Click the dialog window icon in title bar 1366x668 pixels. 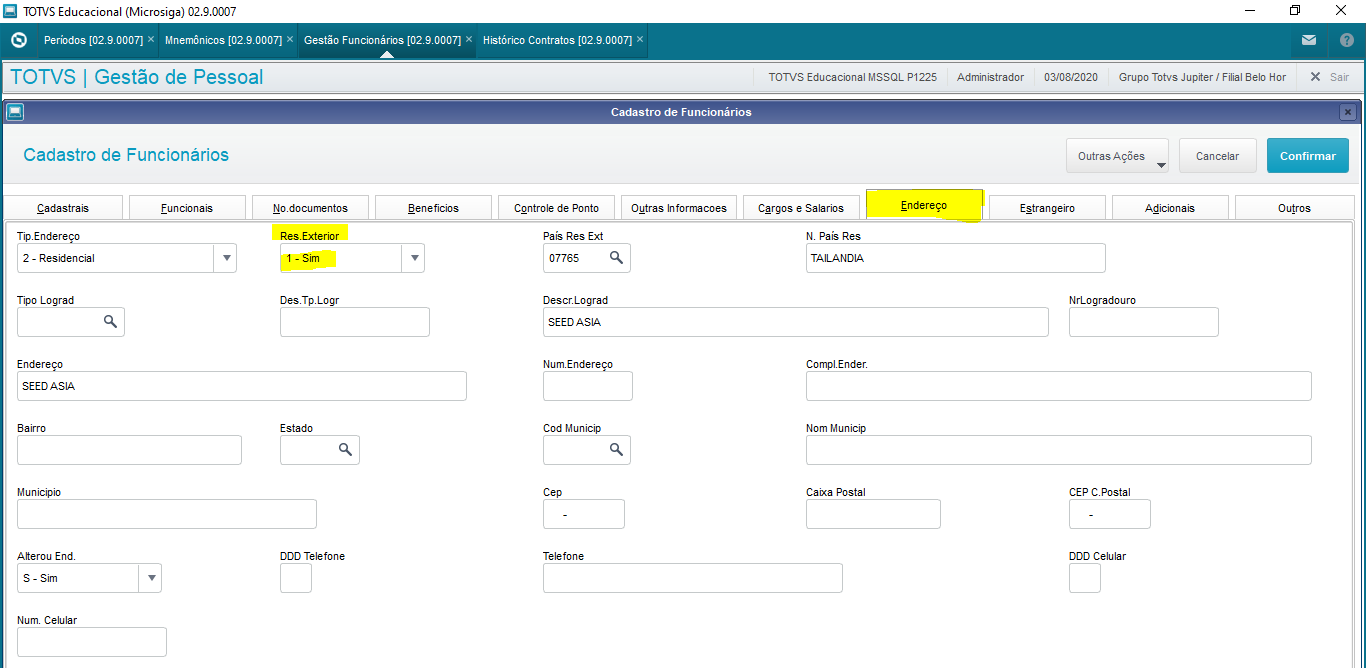coord(13,112)
